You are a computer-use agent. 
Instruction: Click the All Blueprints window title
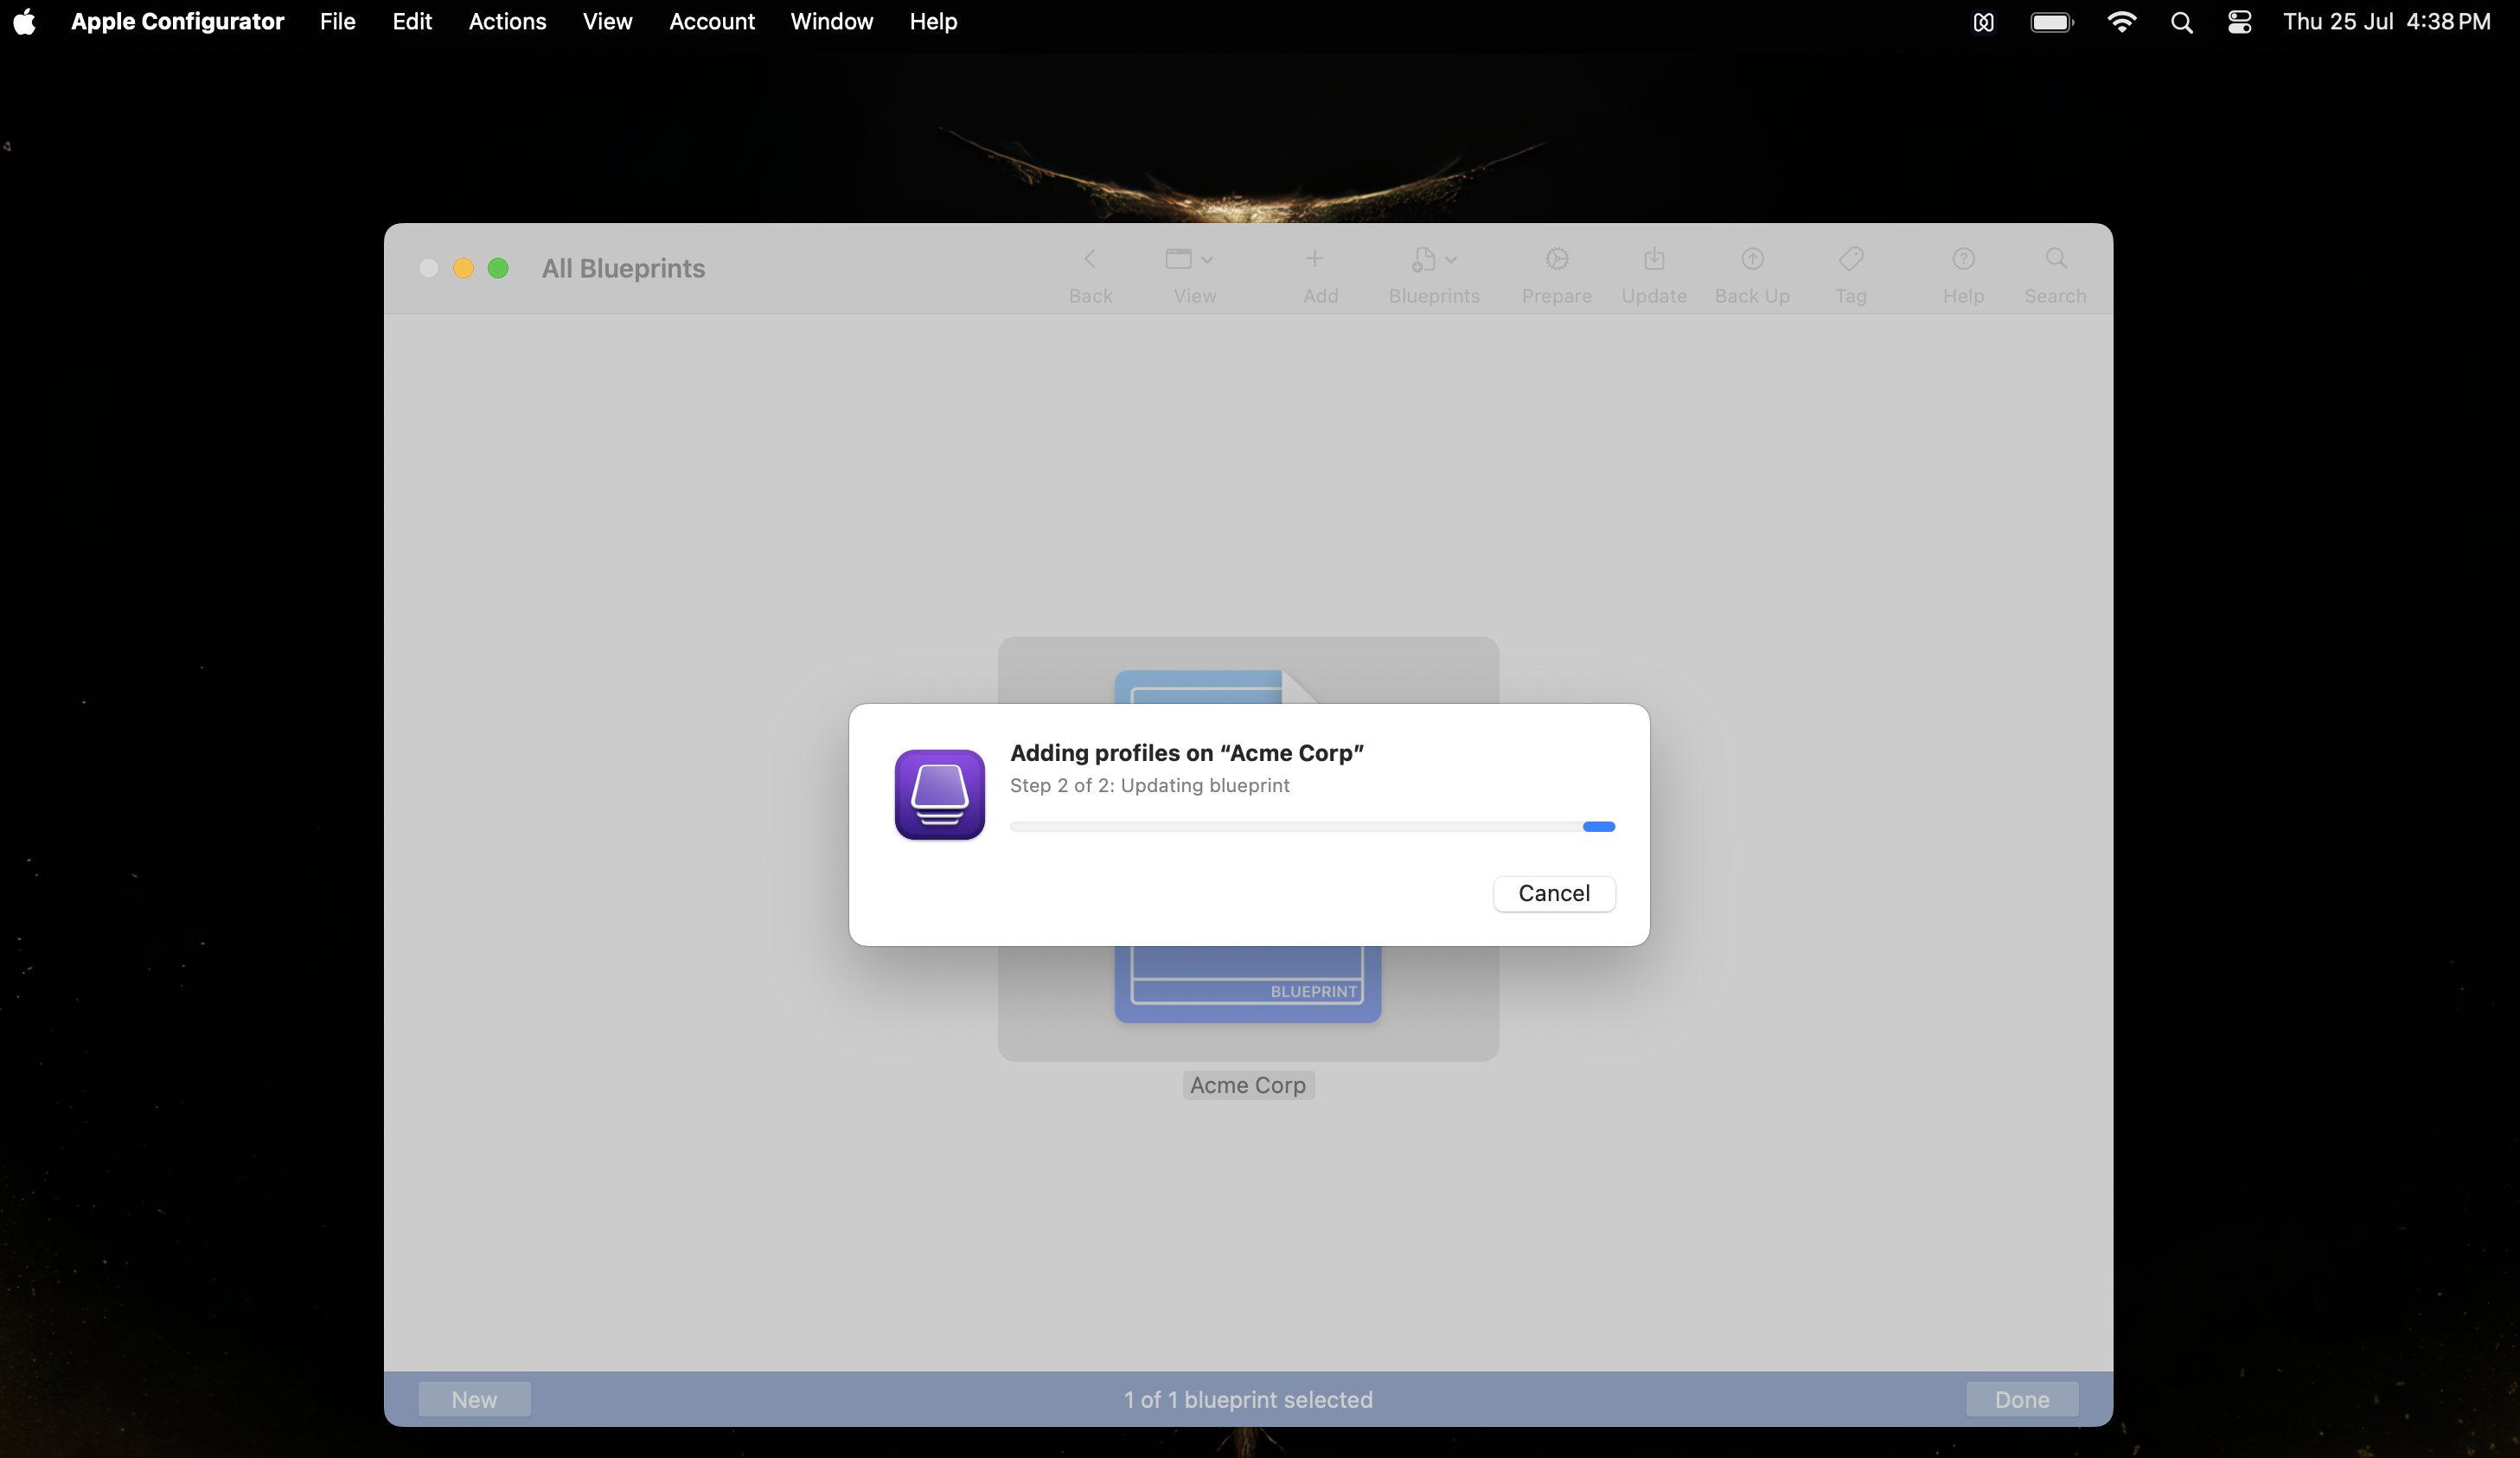click(x=623, y=268)
